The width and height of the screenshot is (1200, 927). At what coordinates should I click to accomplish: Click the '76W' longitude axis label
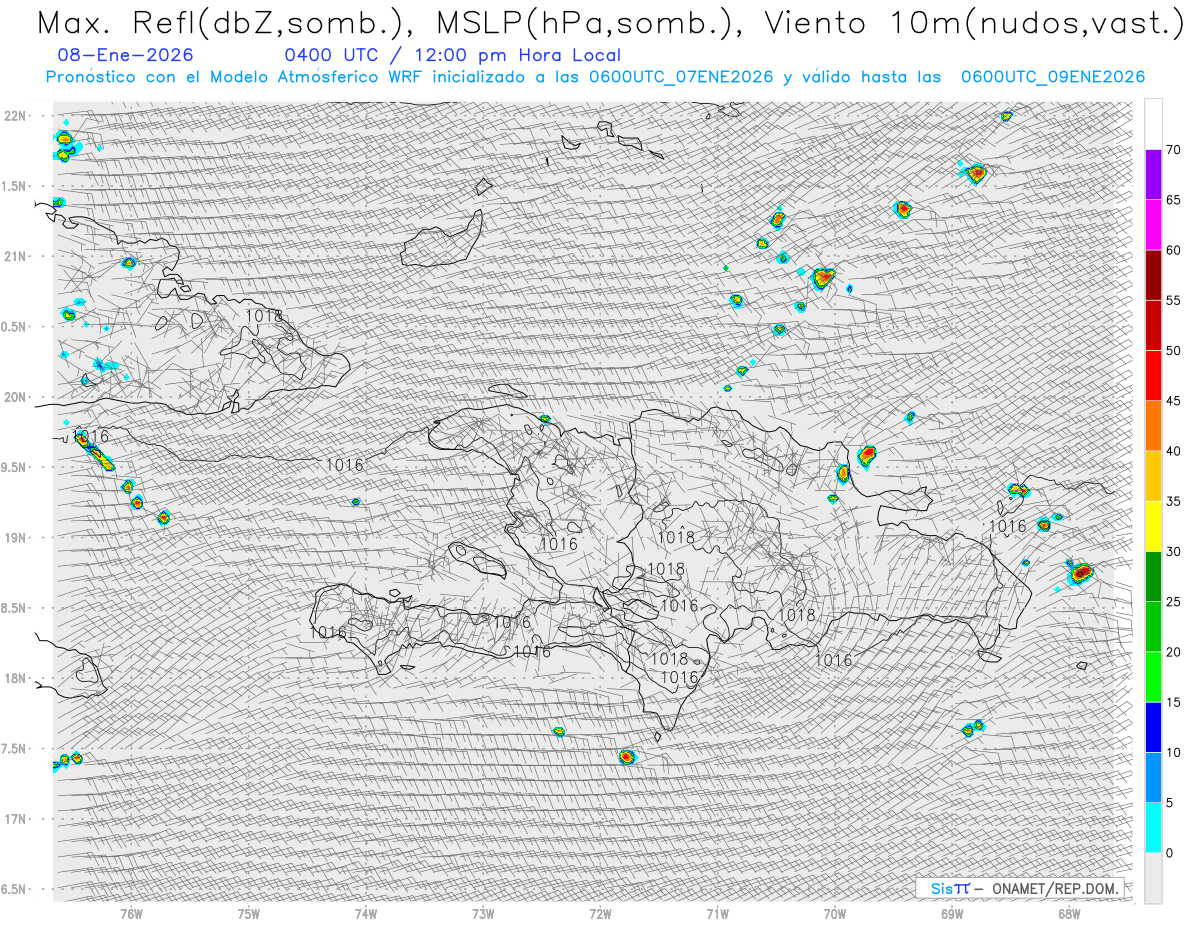[x=131, y=913]
